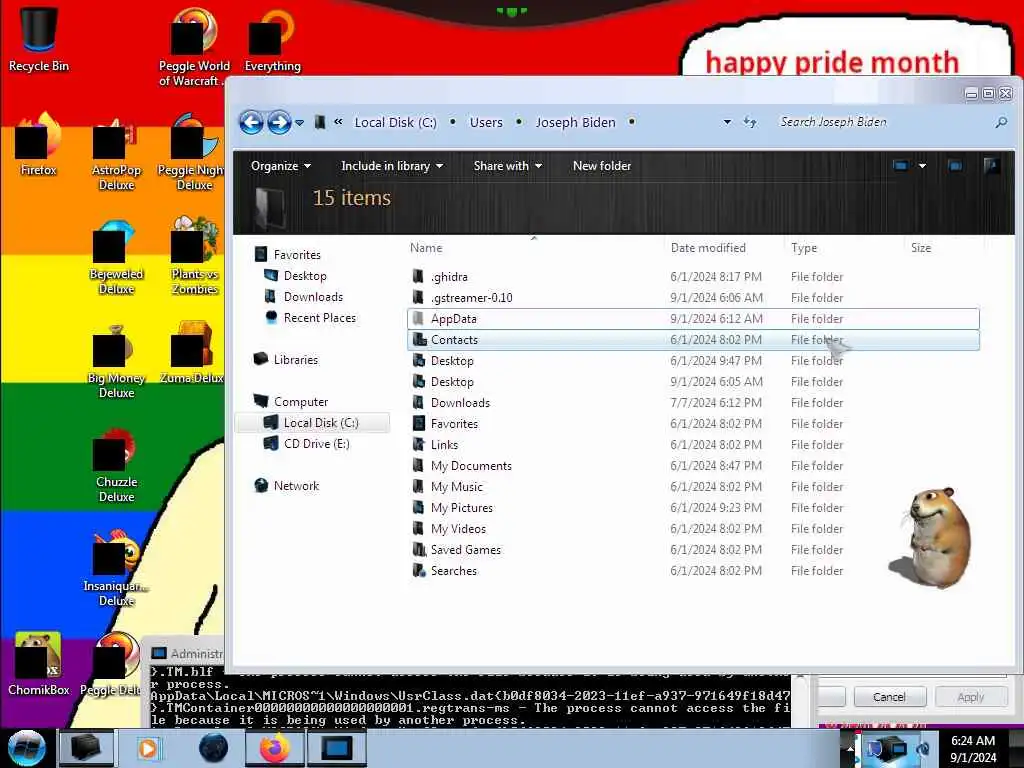The width and height of the screenshot is (1024, 768).
Task: Open the Windows Start orb
Action: click(27, 748)
